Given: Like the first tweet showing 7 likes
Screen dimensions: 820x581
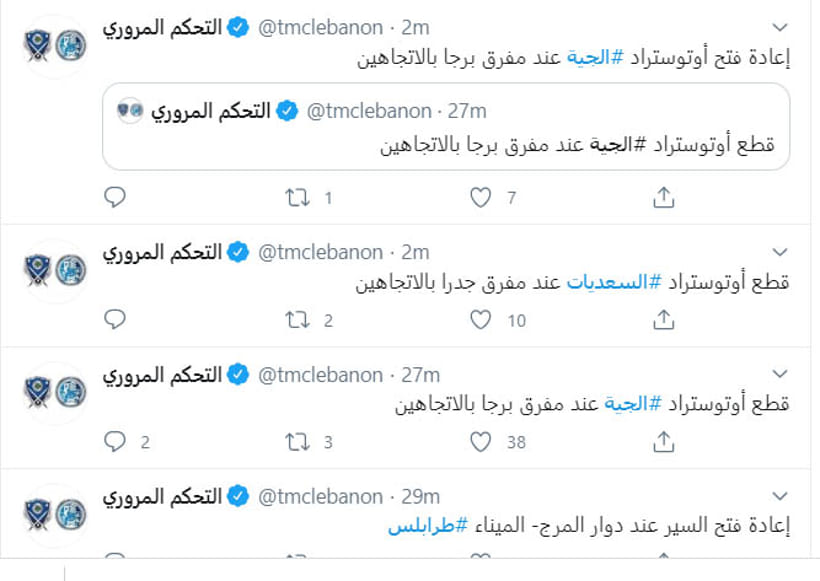Looking at the screenshot, I should 480,198.
